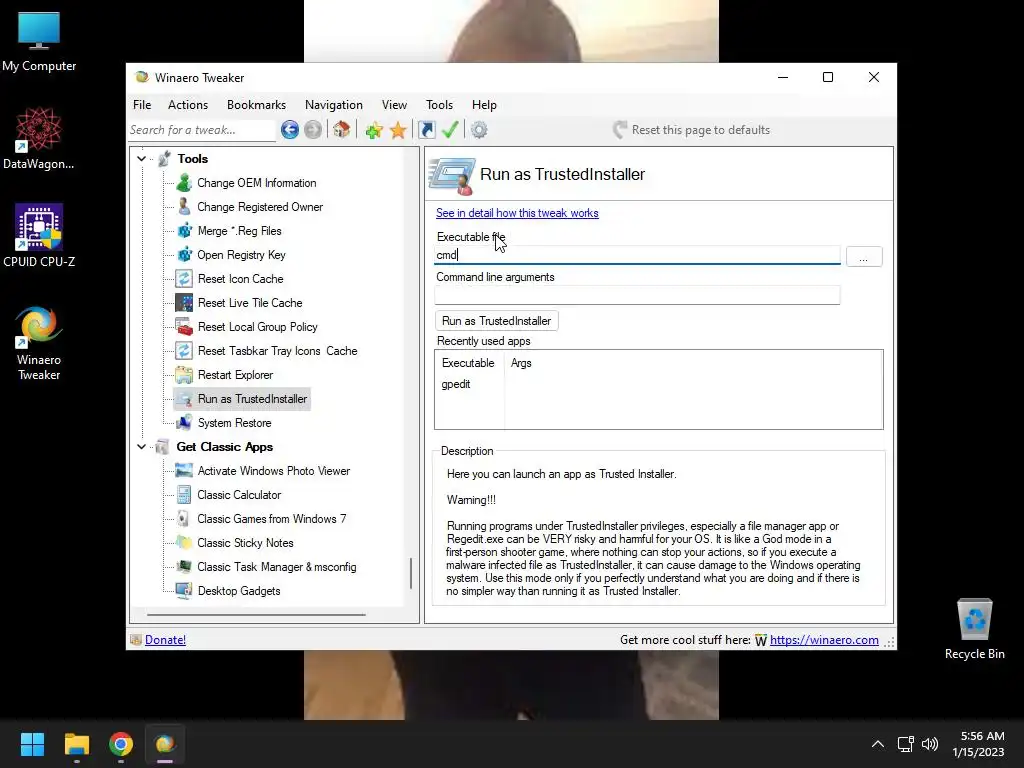Click the green checkmark toolbar icon
Image resolution: width=1024 pixels, height=768 pixels.
tap(450, 129)
